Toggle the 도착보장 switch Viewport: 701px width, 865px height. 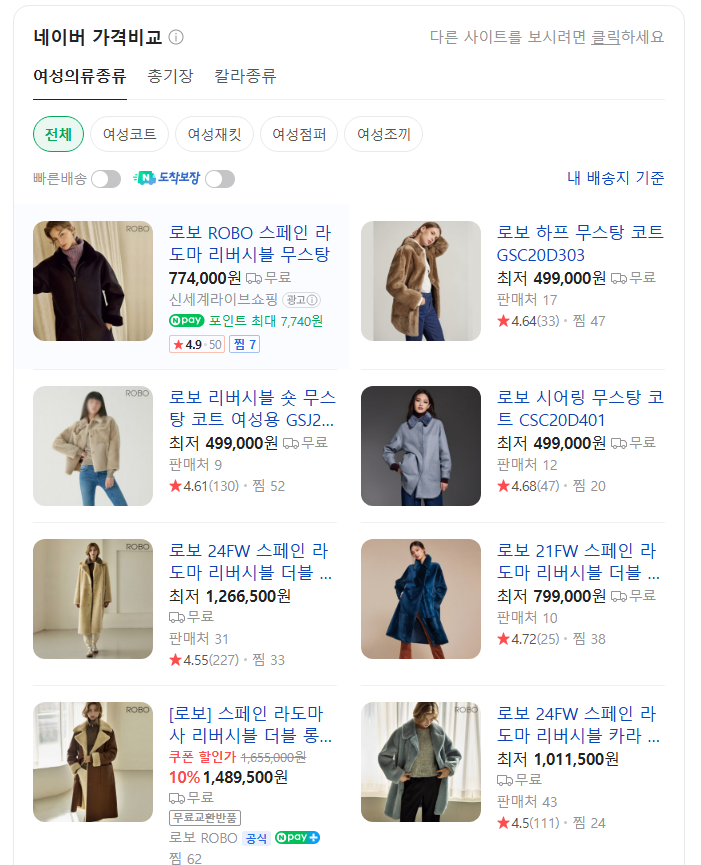click(x=220, y=179)
